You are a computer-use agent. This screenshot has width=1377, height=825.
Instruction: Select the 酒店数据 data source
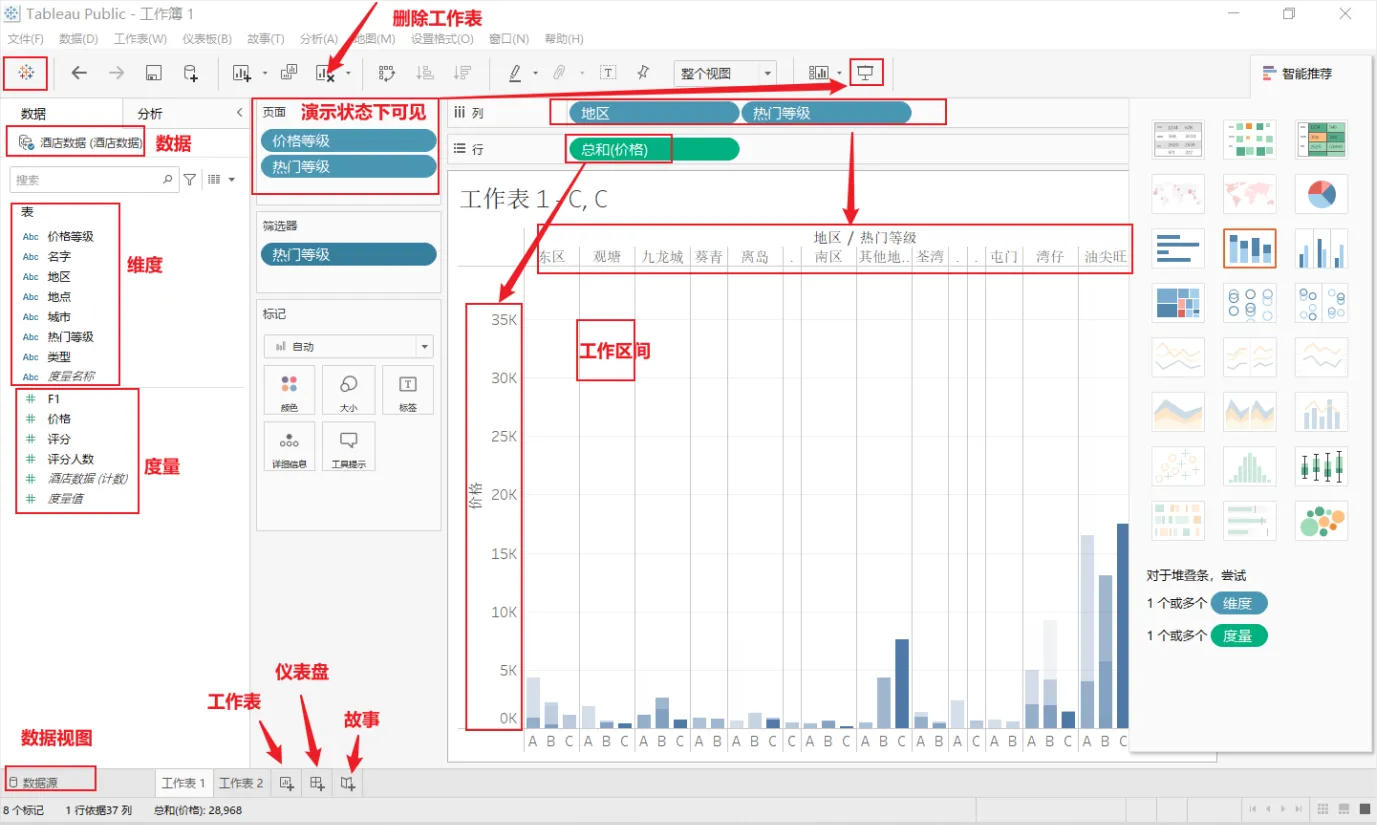pos(81,143)
